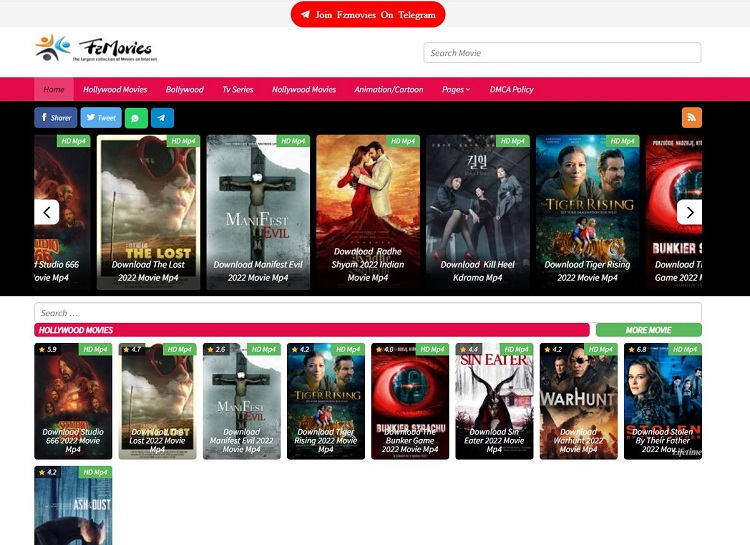Open the More Movie button
Image resolution: width=750 pixels, height=545 pixels.
(649, 330)
